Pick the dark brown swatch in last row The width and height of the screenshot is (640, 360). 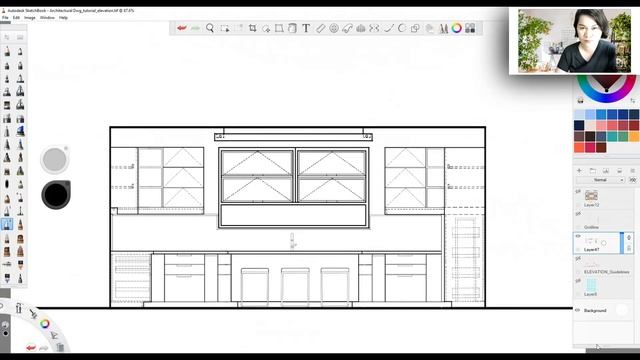[601, 147]
